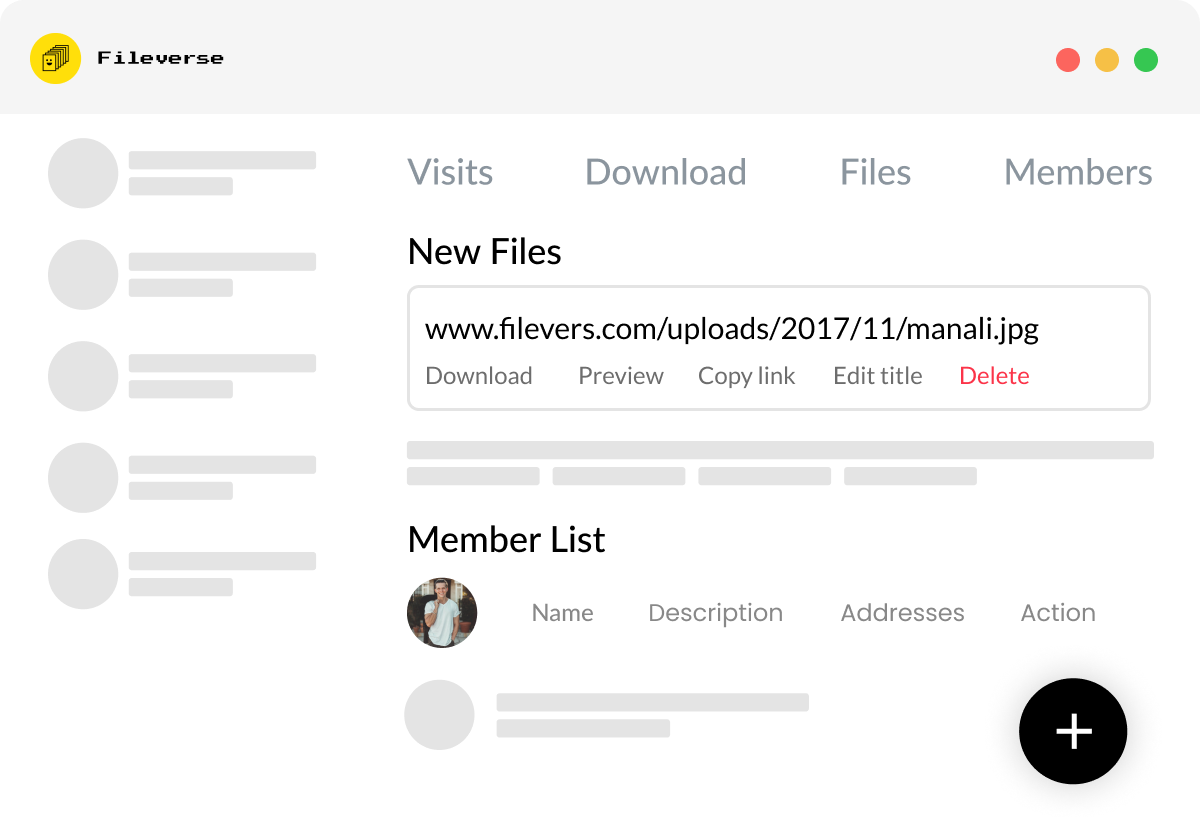Image resolution: width=1200 pixels, height=834 pixels.
Task: Click the Action column header
Action: (1058, 612)
